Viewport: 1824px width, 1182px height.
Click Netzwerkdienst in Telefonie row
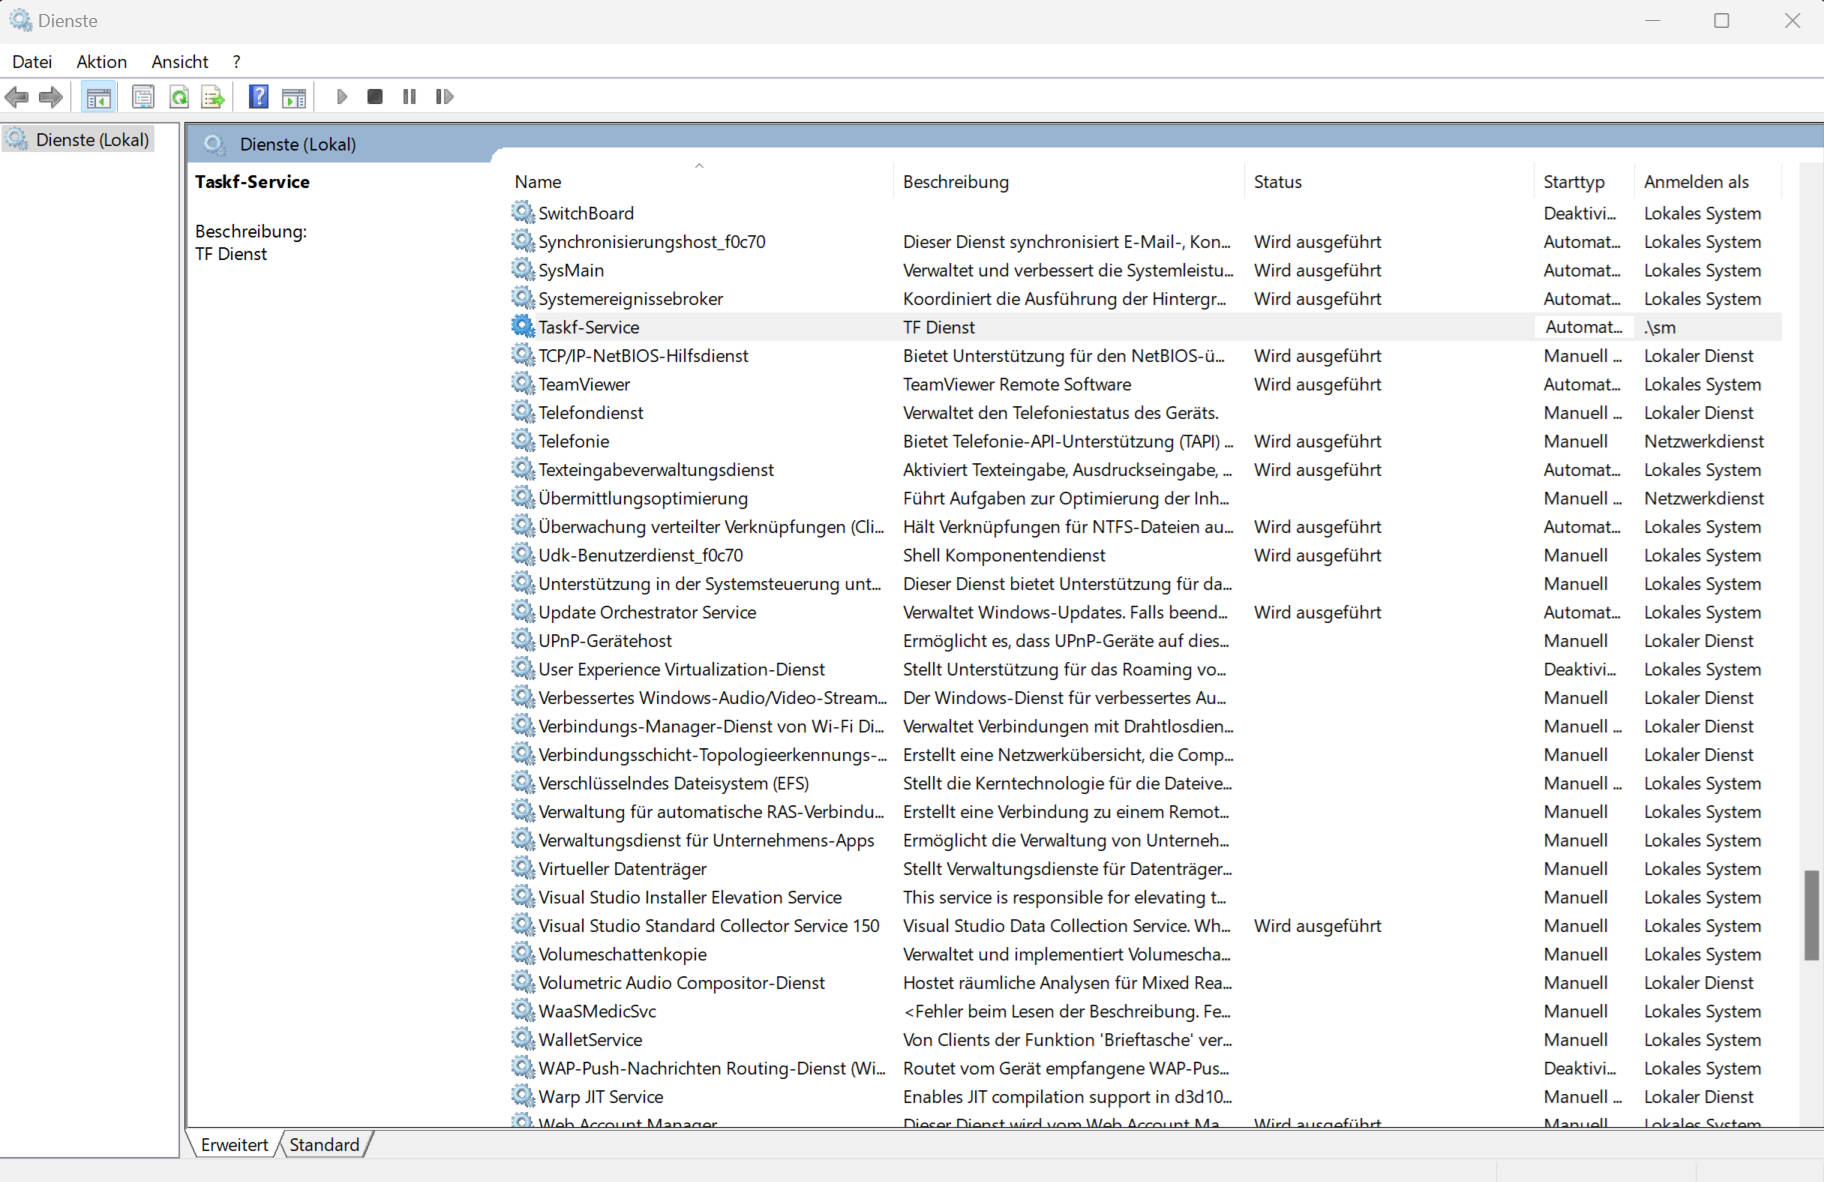click(x=1704, y=441)
